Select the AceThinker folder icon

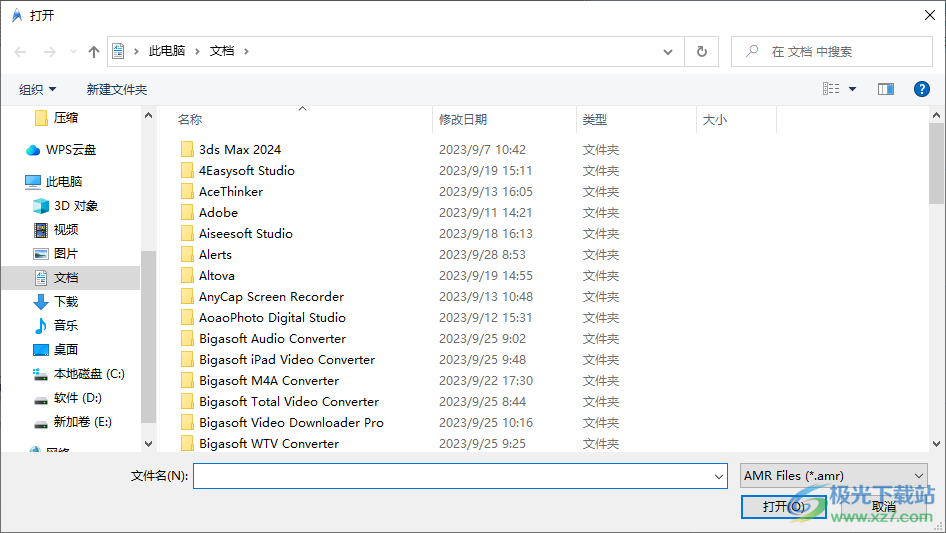[x=187, y=191]
